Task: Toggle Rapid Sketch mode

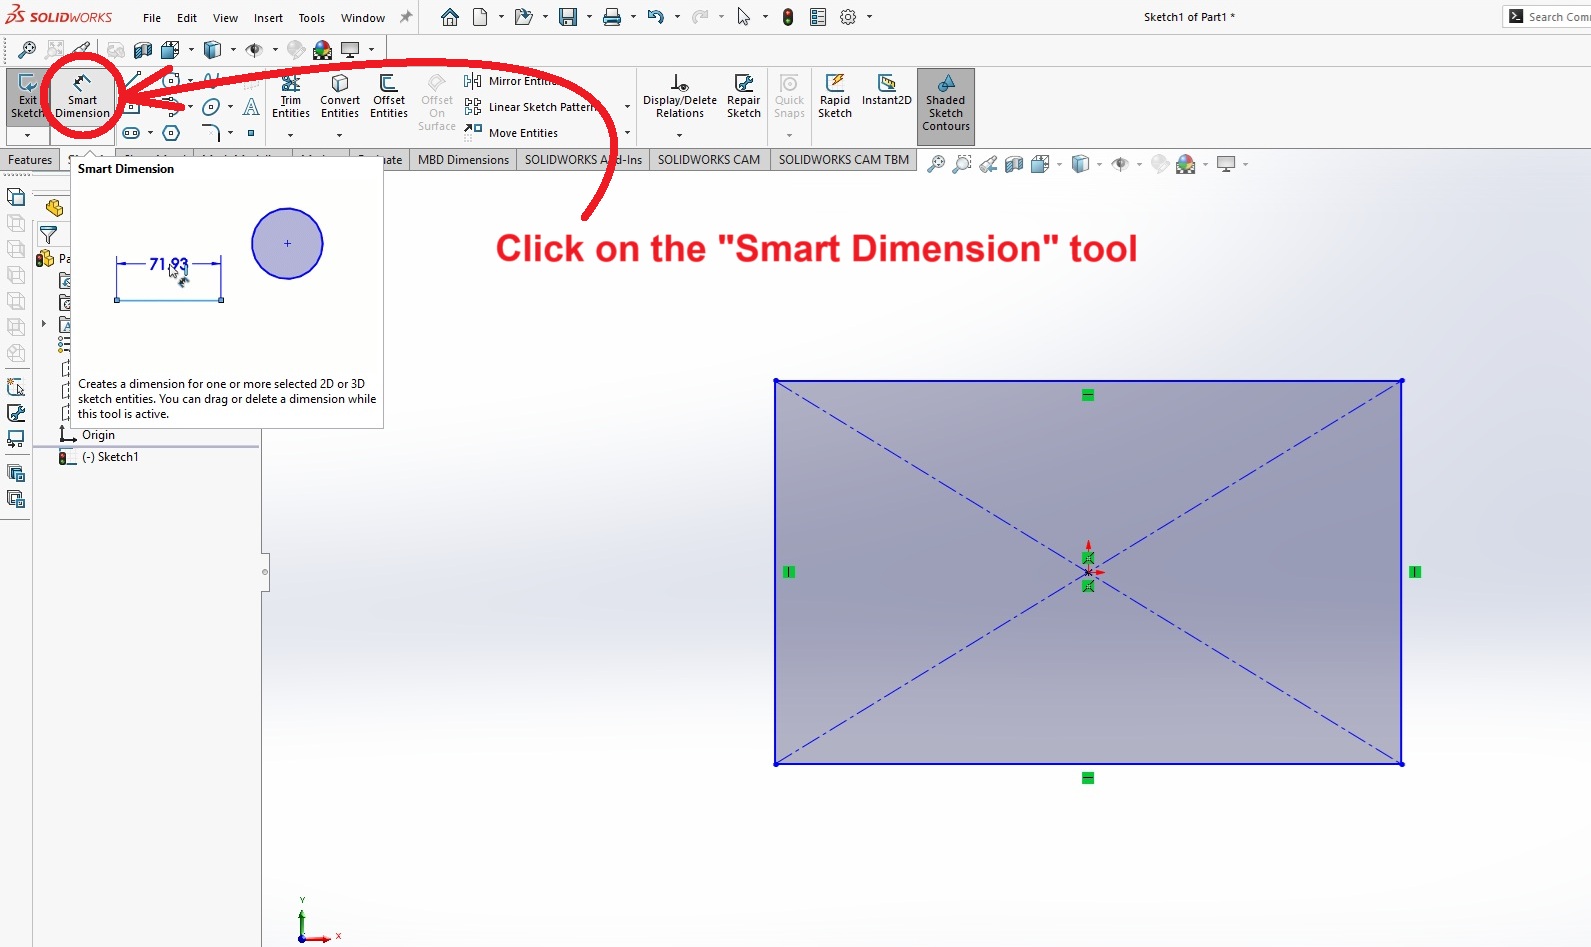Action: coord(835,96)
